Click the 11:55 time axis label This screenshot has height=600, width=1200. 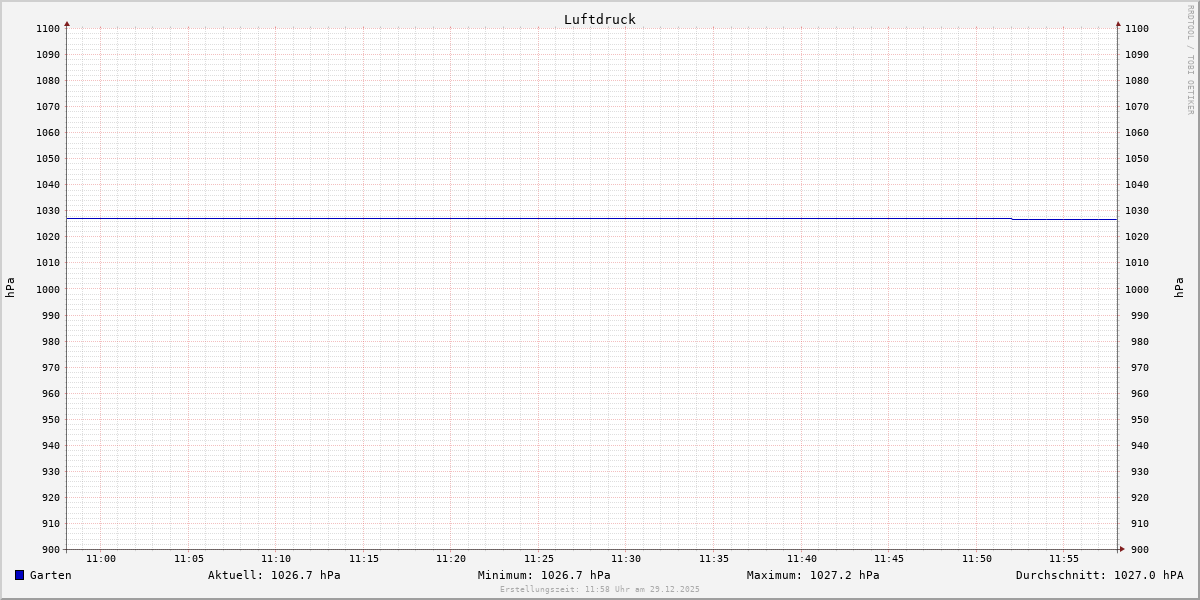1064,559
